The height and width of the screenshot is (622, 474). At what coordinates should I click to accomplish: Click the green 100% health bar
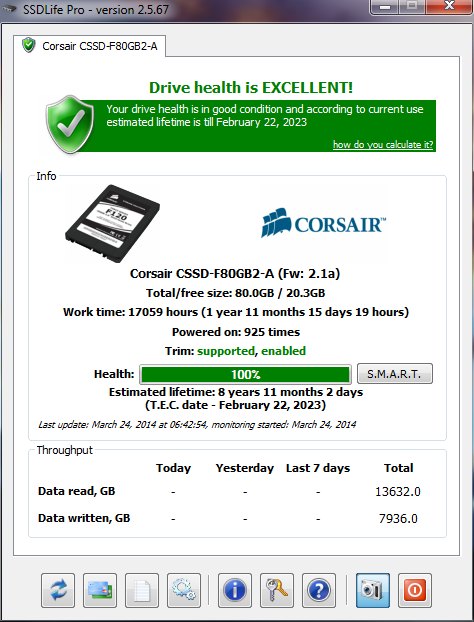coord(245,374)
